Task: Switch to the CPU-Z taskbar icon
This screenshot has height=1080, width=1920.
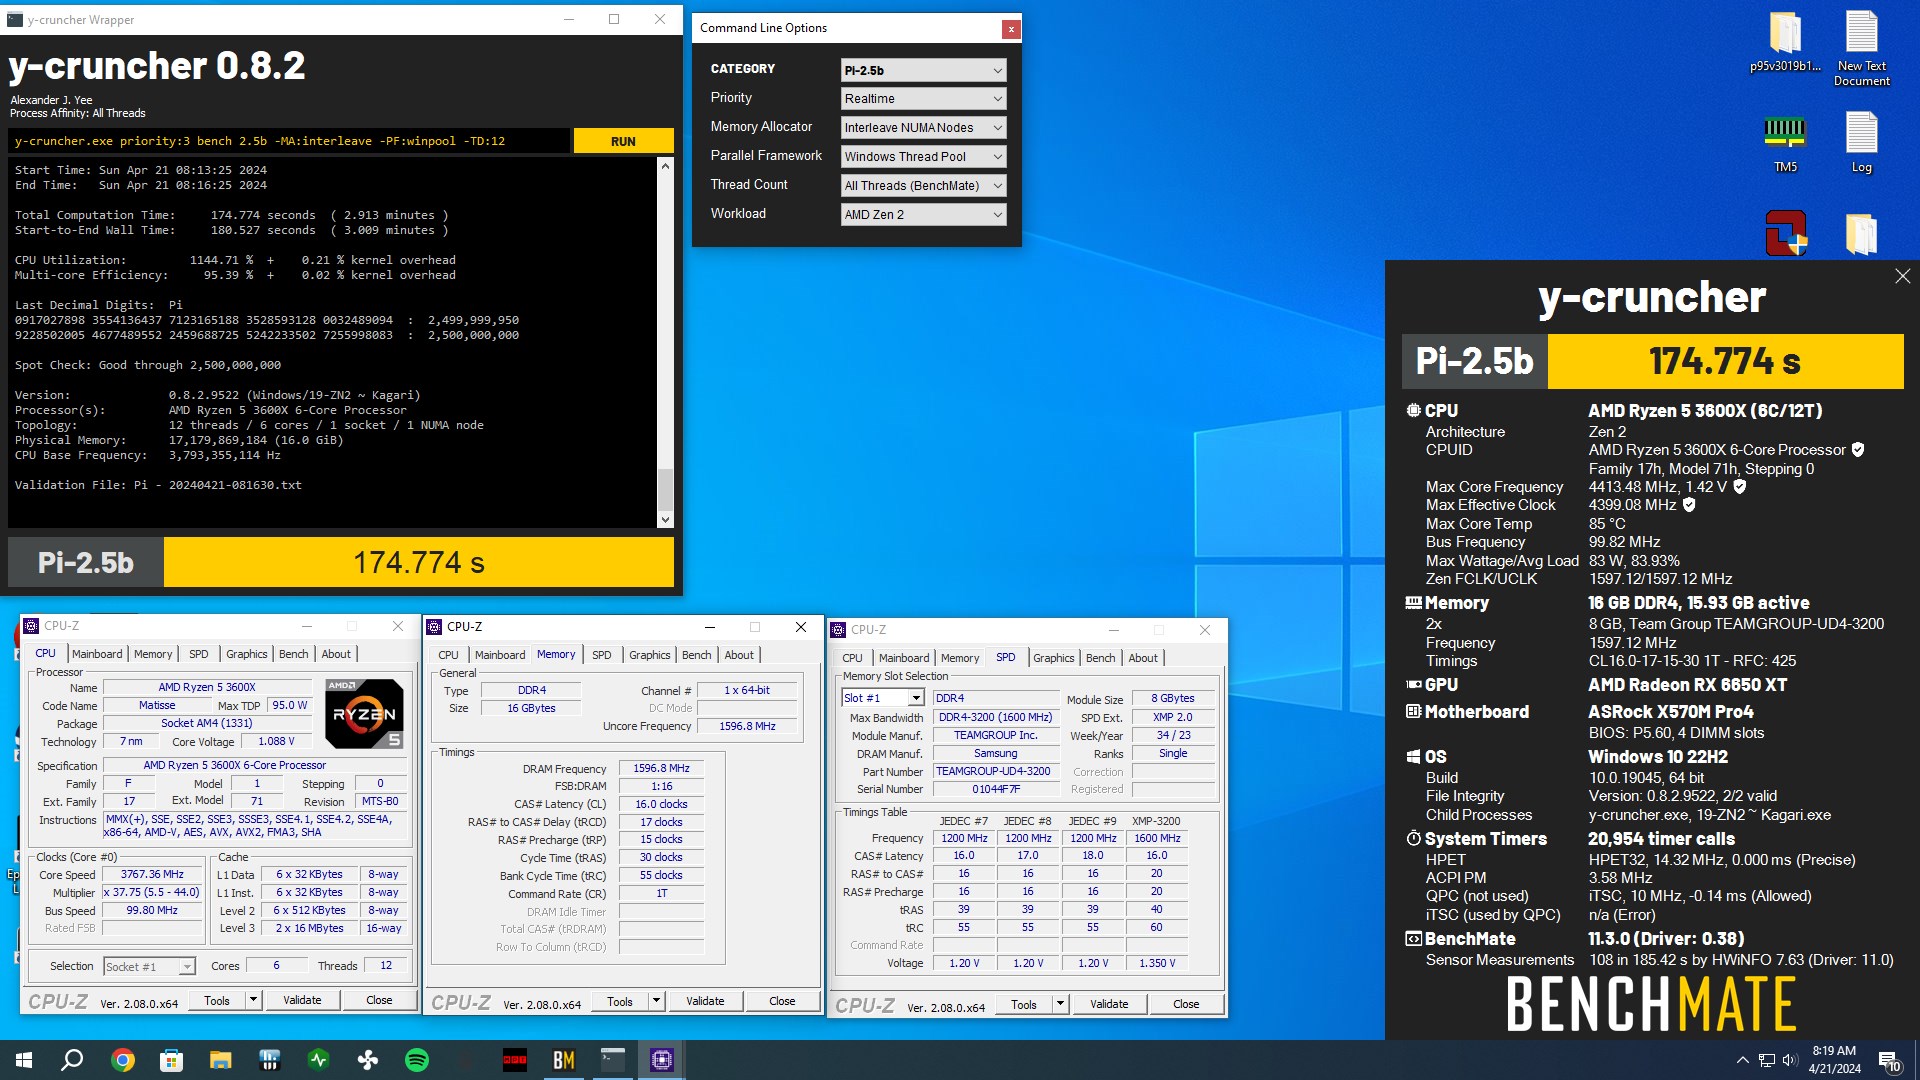Action: click(662, 1060)
